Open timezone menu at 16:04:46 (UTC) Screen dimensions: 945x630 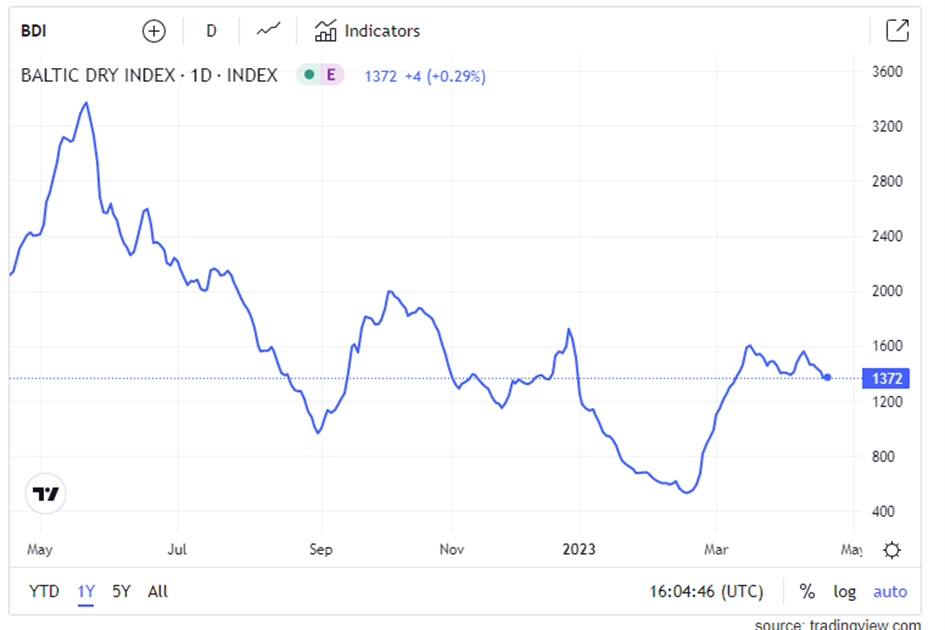pyautogui.click(x=705, y=591)
